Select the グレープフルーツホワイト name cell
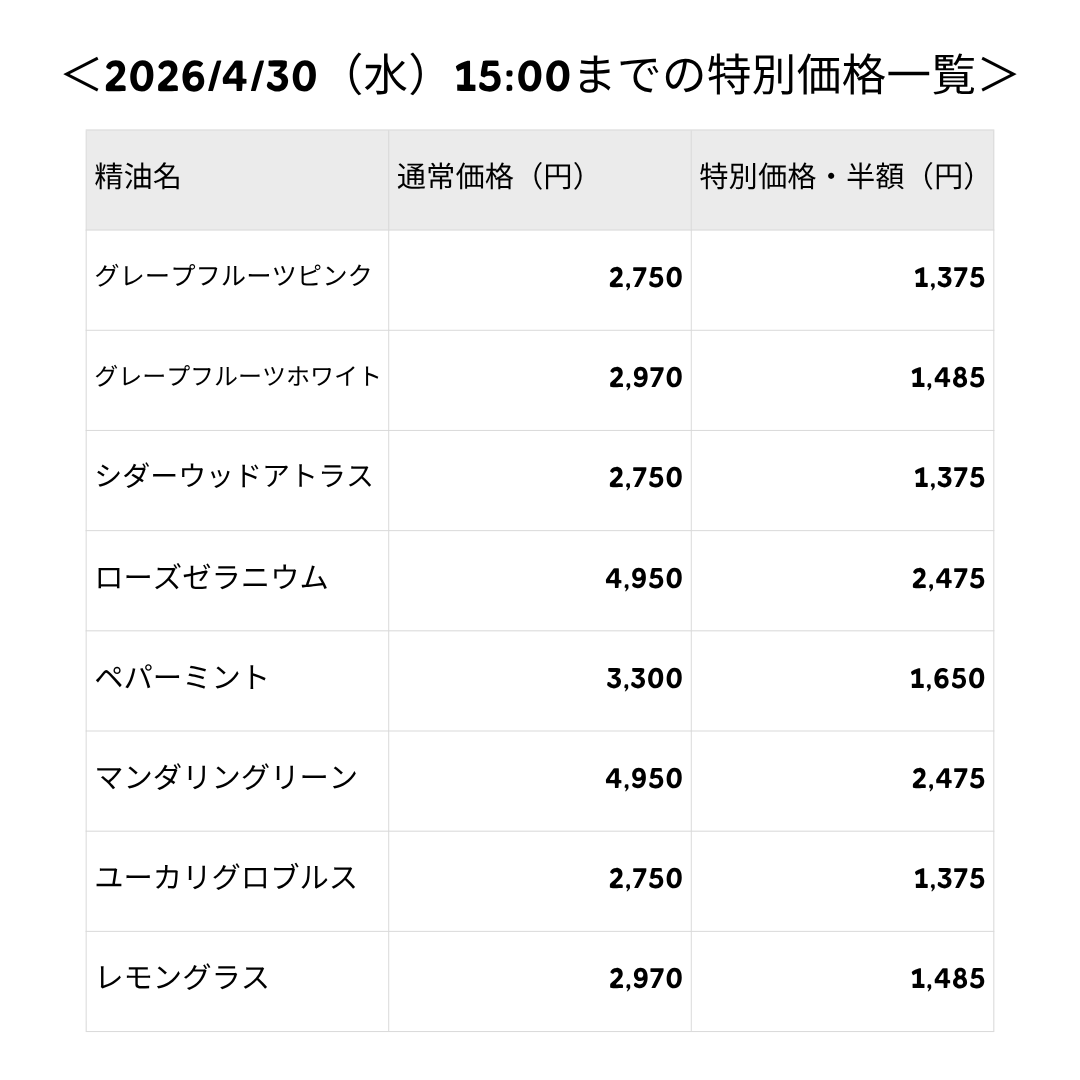This screenshot has height=1080, width=1080. coord(238,377)
